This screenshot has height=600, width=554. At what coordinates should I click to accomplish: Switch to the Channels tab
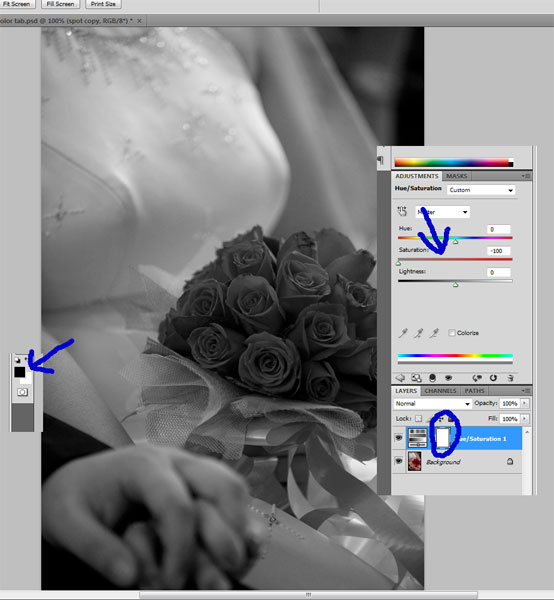pyautogui.click(x=440, y=391)
